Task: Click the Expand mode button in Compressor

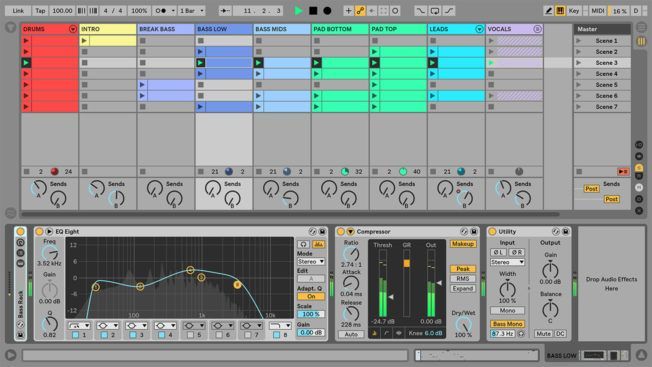Action: pyautogui.click(x=463, y=288)
